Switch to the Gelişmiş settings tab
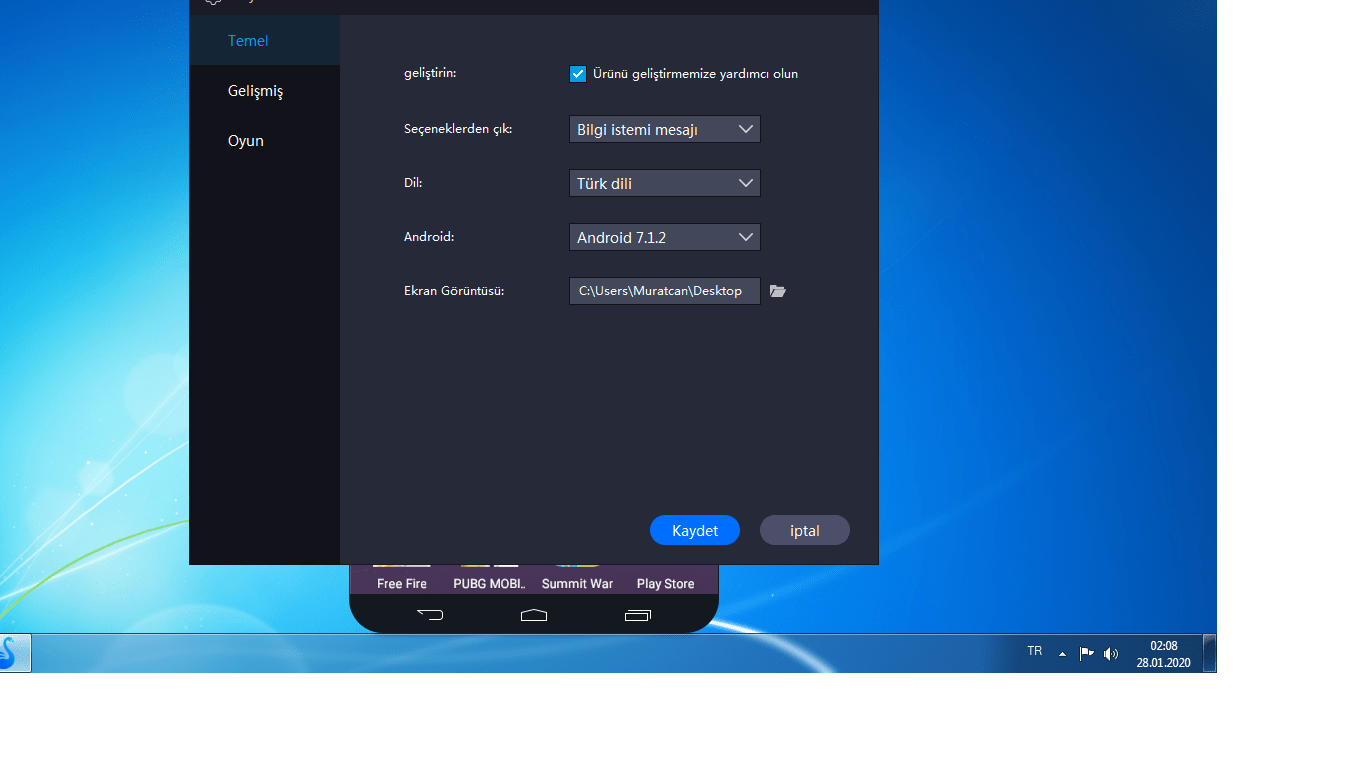 264,91
